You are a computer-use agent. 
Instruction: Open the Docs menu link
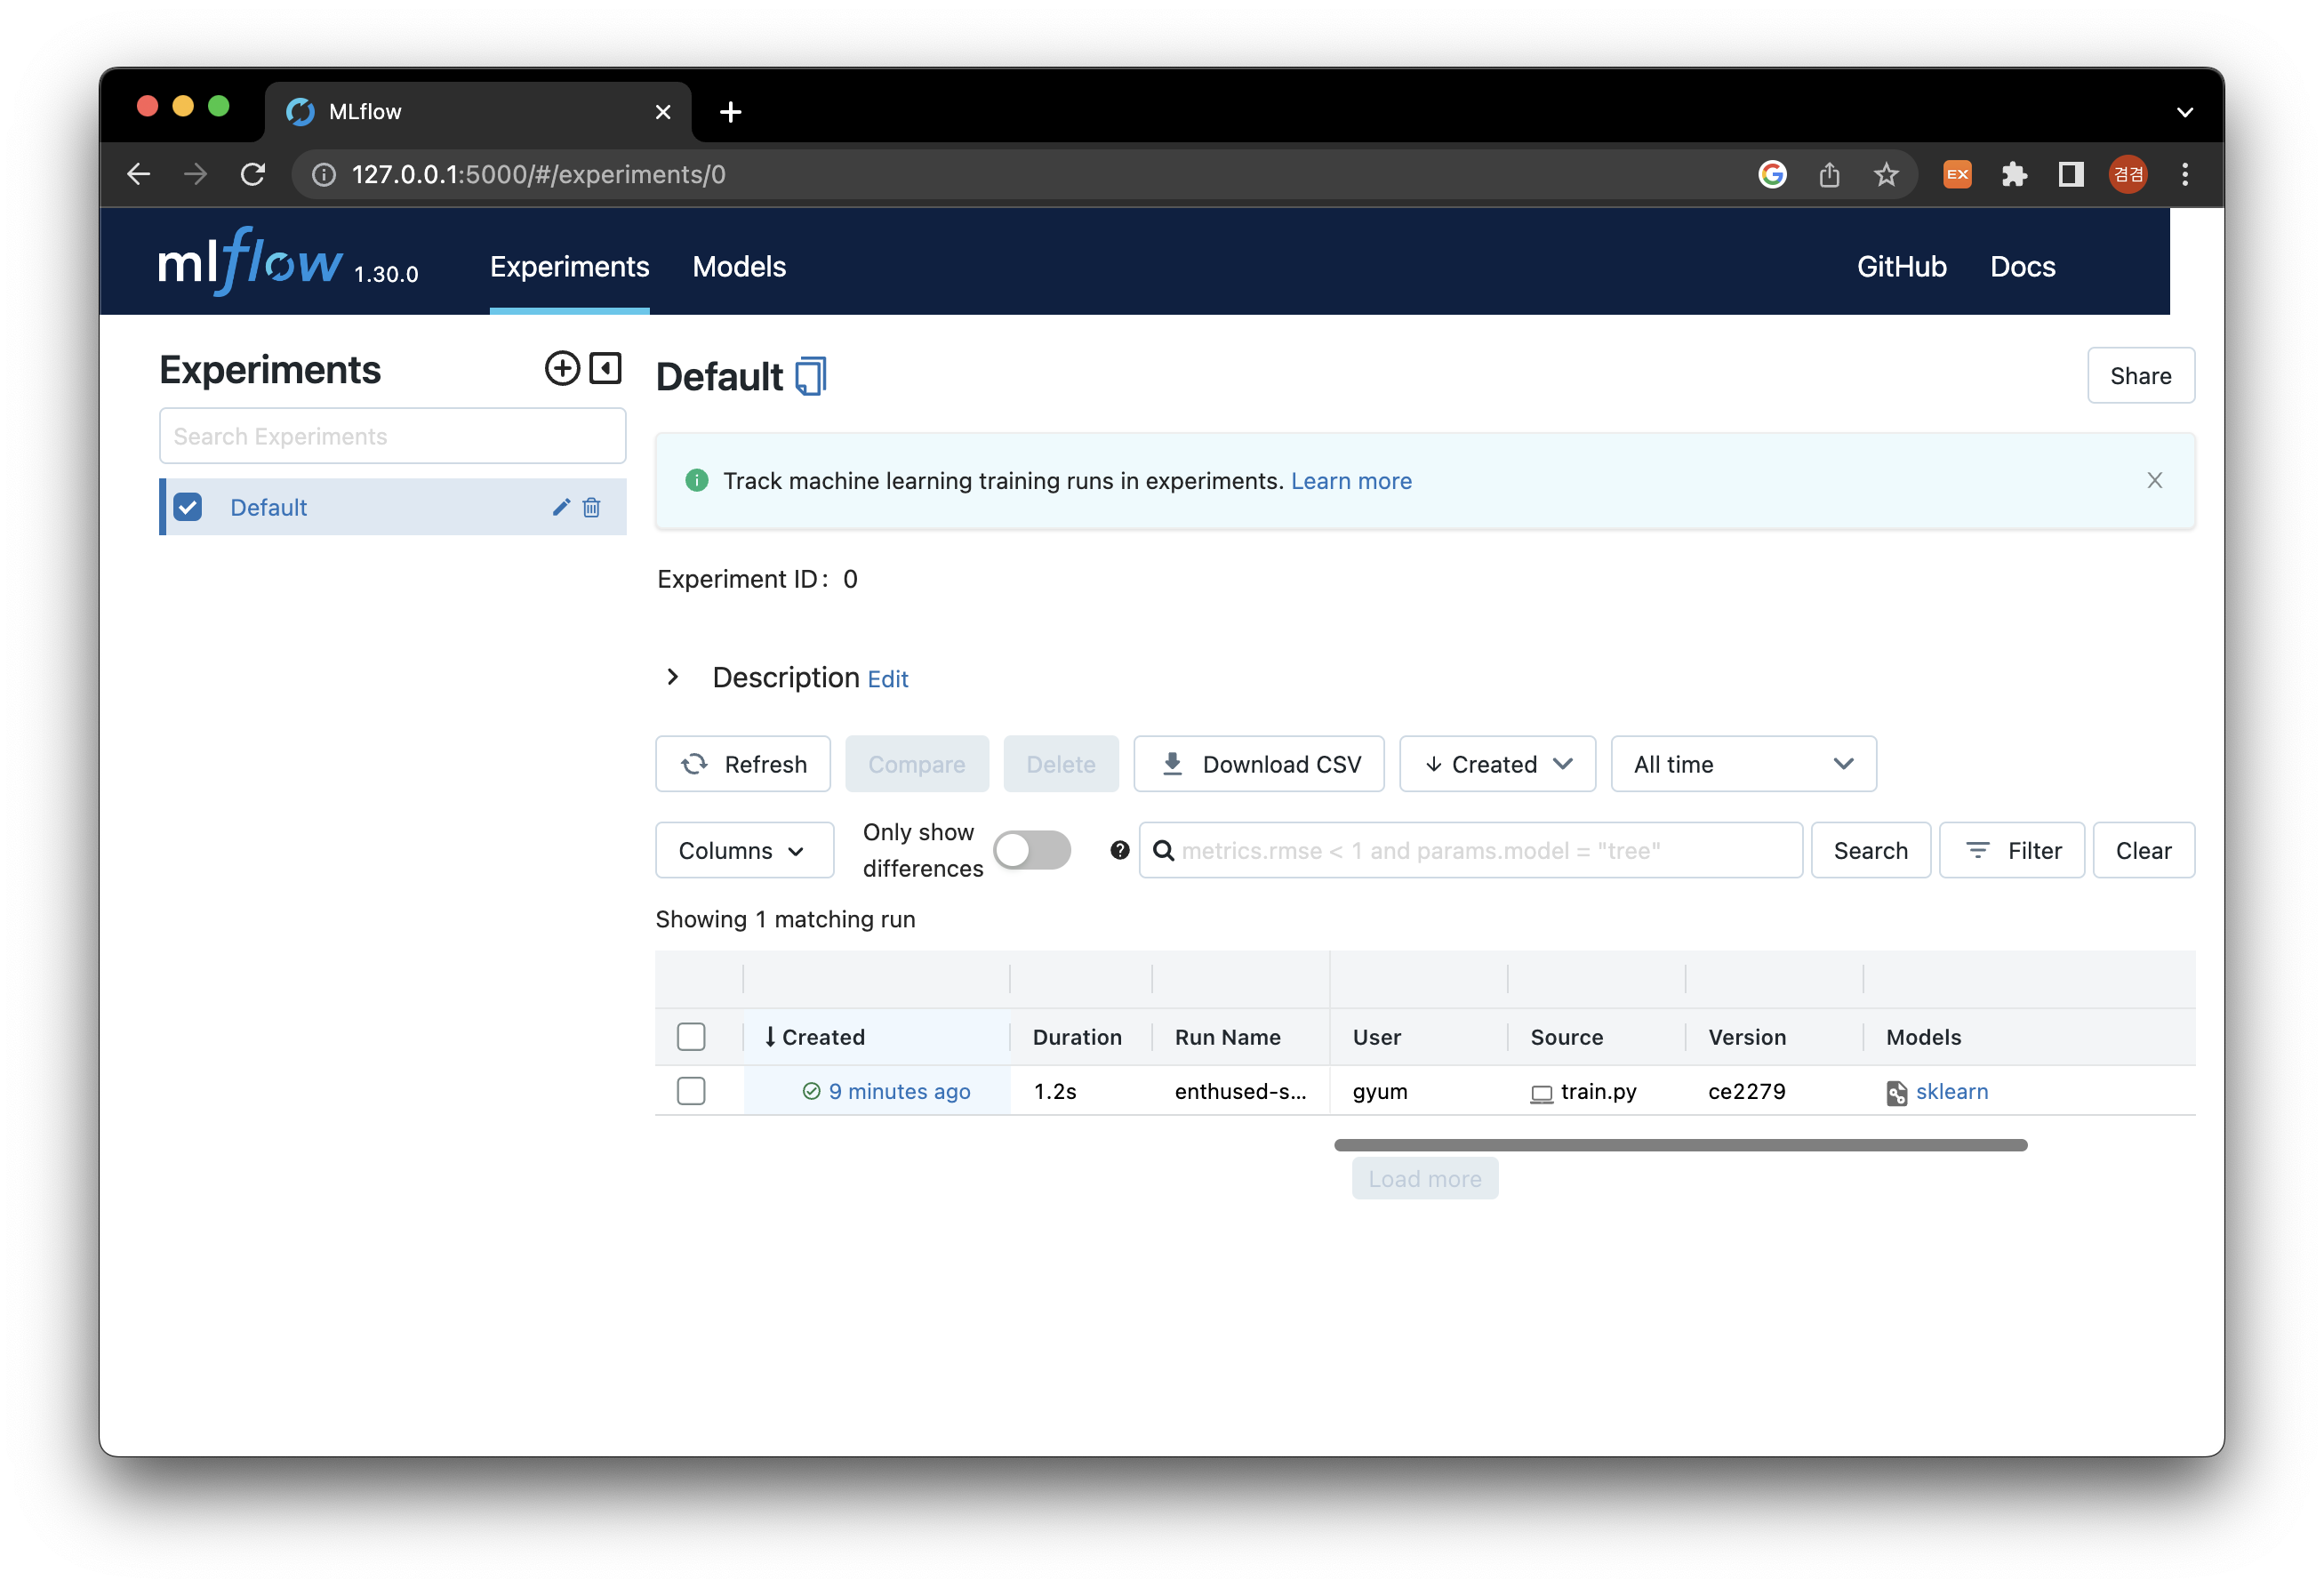(2022, 267)
